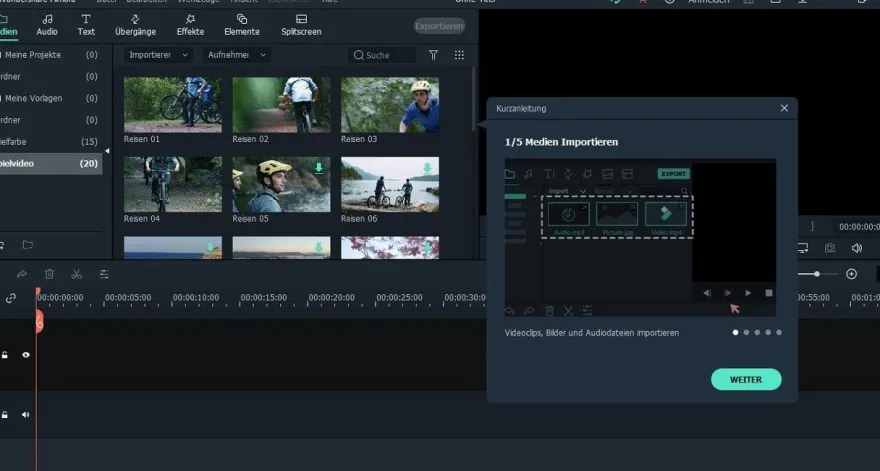The image size is (880, 471).
Task: Open the media filter funnel icon
Action: [x=433, y=55]
